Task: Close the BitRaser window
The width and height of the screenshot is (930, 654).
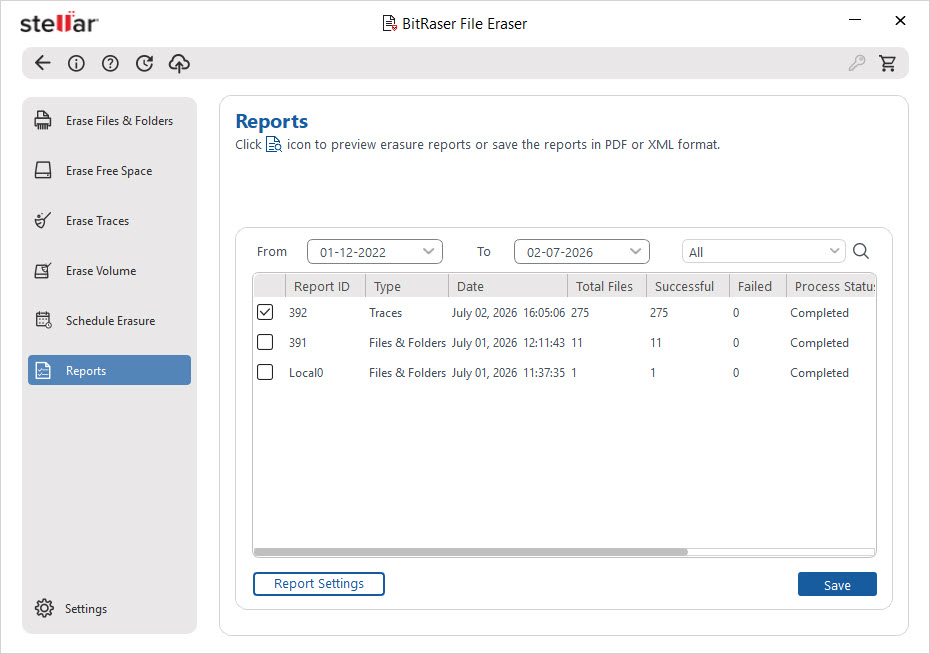Action: [900, 20]
